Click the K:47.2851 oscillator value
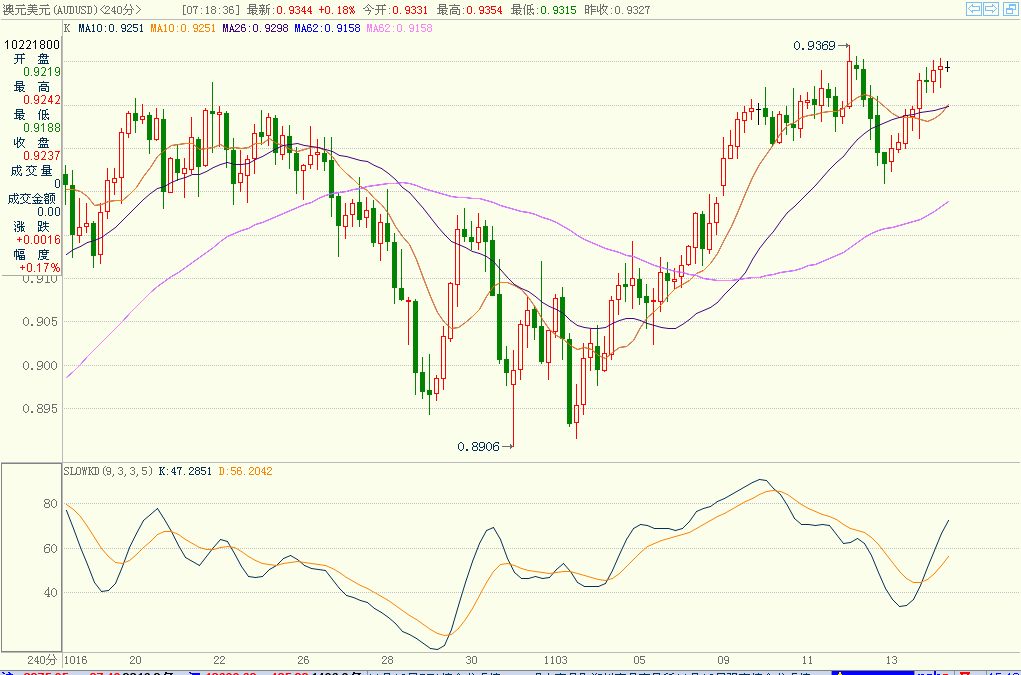 click(185, 471)
